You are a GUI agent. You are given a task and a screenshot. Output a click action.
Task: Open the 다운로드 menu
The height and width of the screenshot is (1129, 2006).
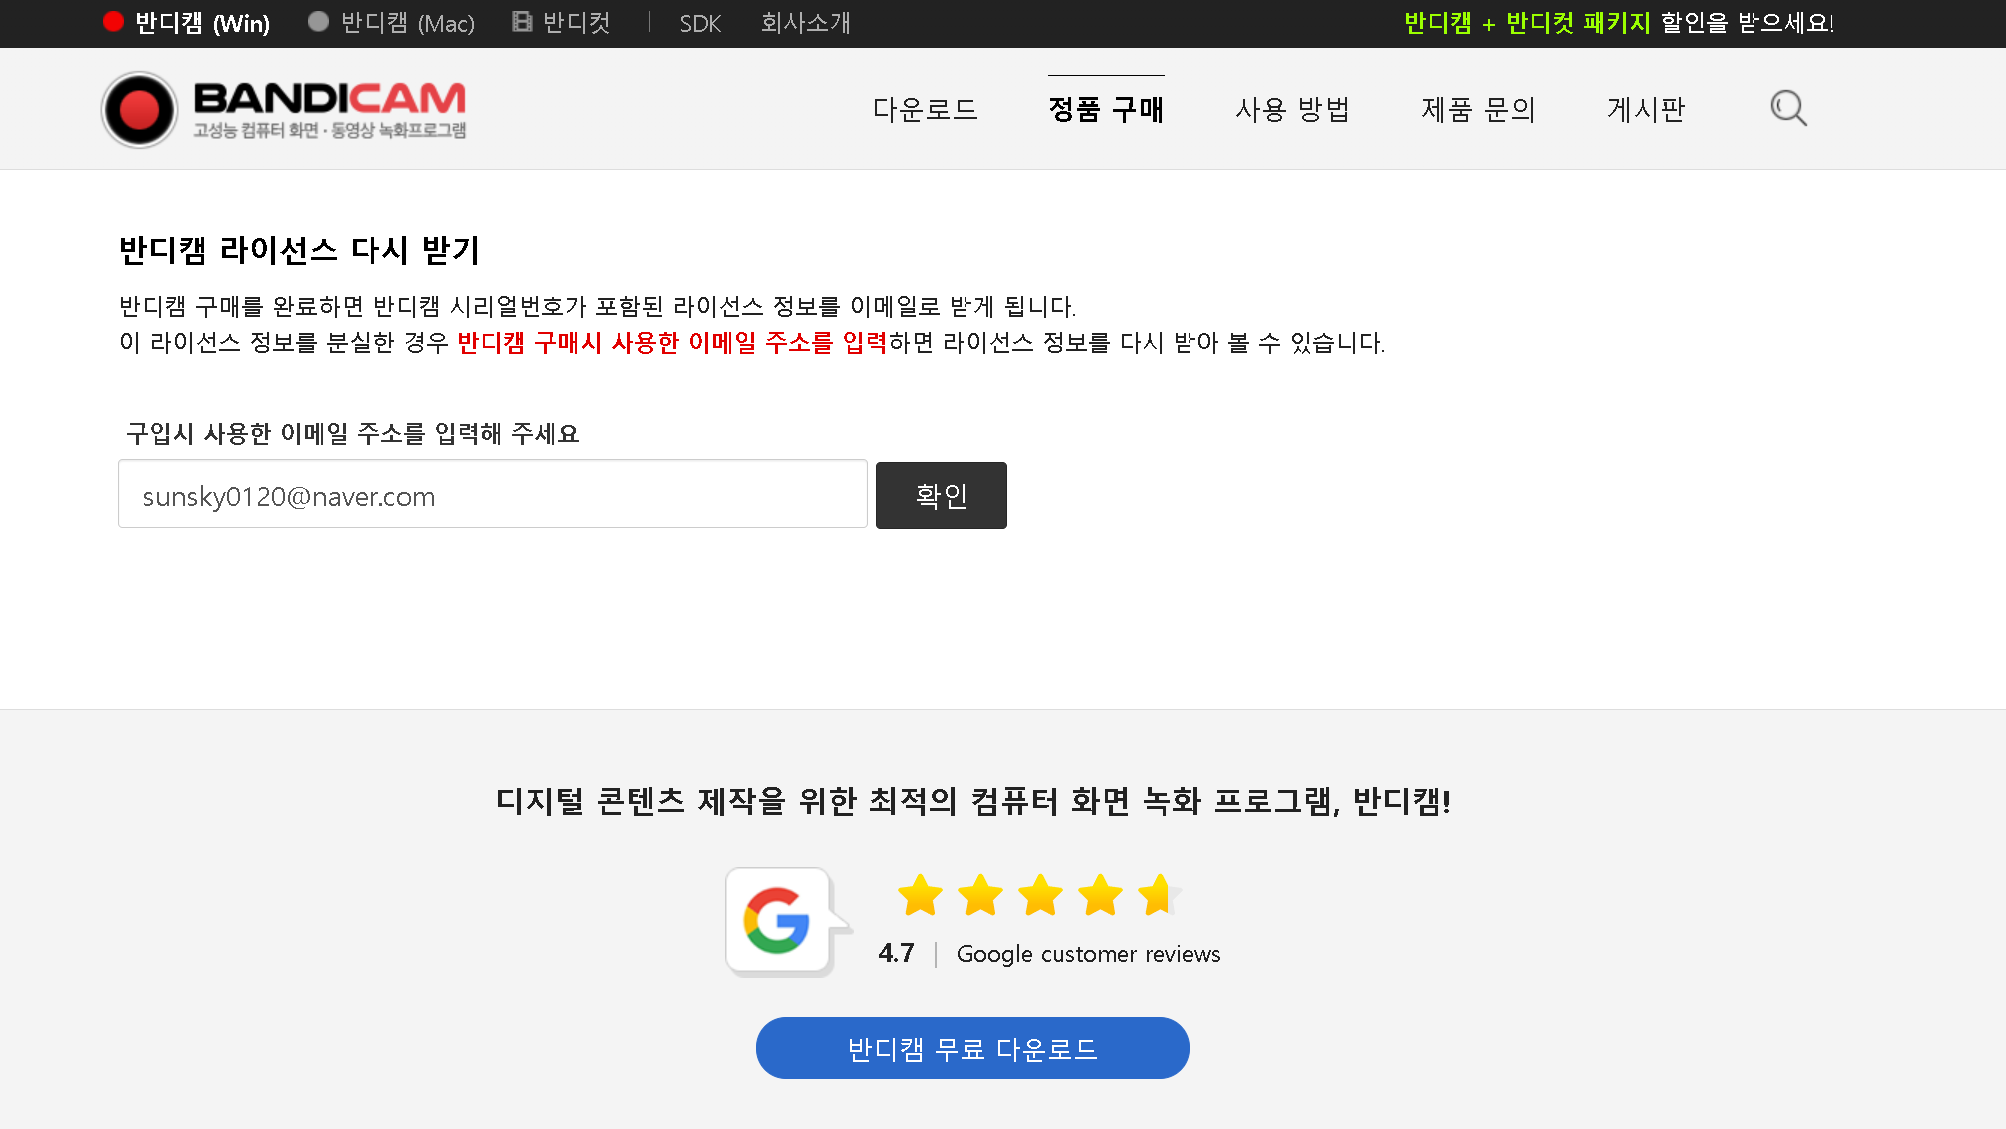pos(925,109)
